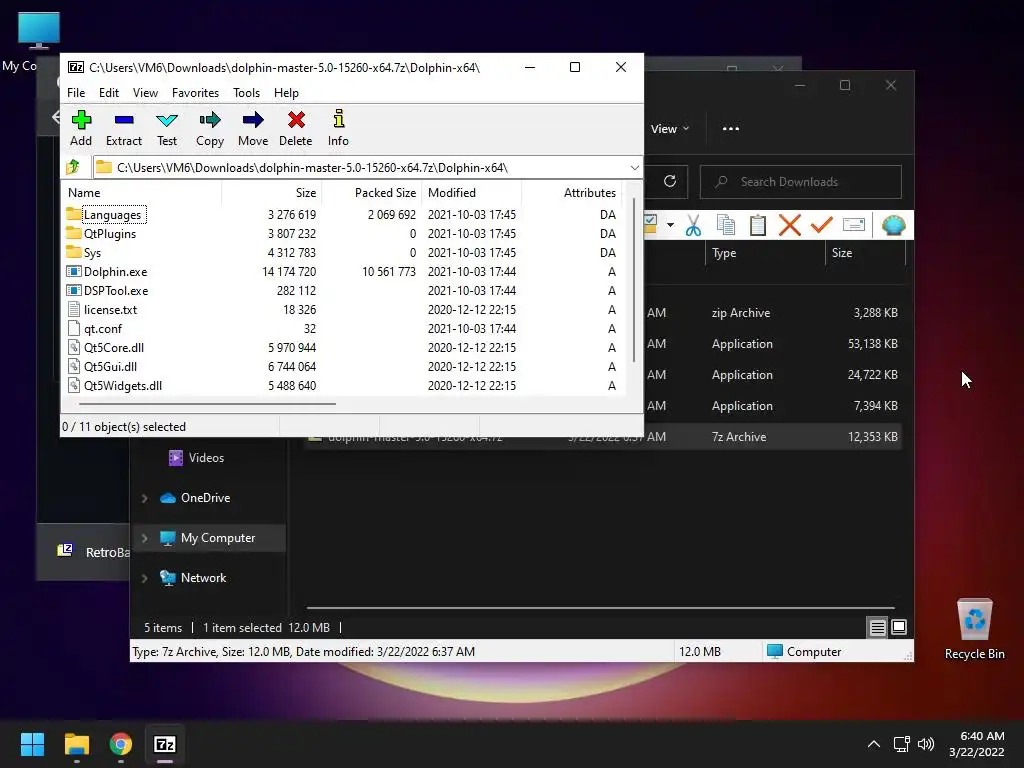Select the Qt5Core.dll file
Viewport: 1024px width, 768px height.
click(114, 347)
